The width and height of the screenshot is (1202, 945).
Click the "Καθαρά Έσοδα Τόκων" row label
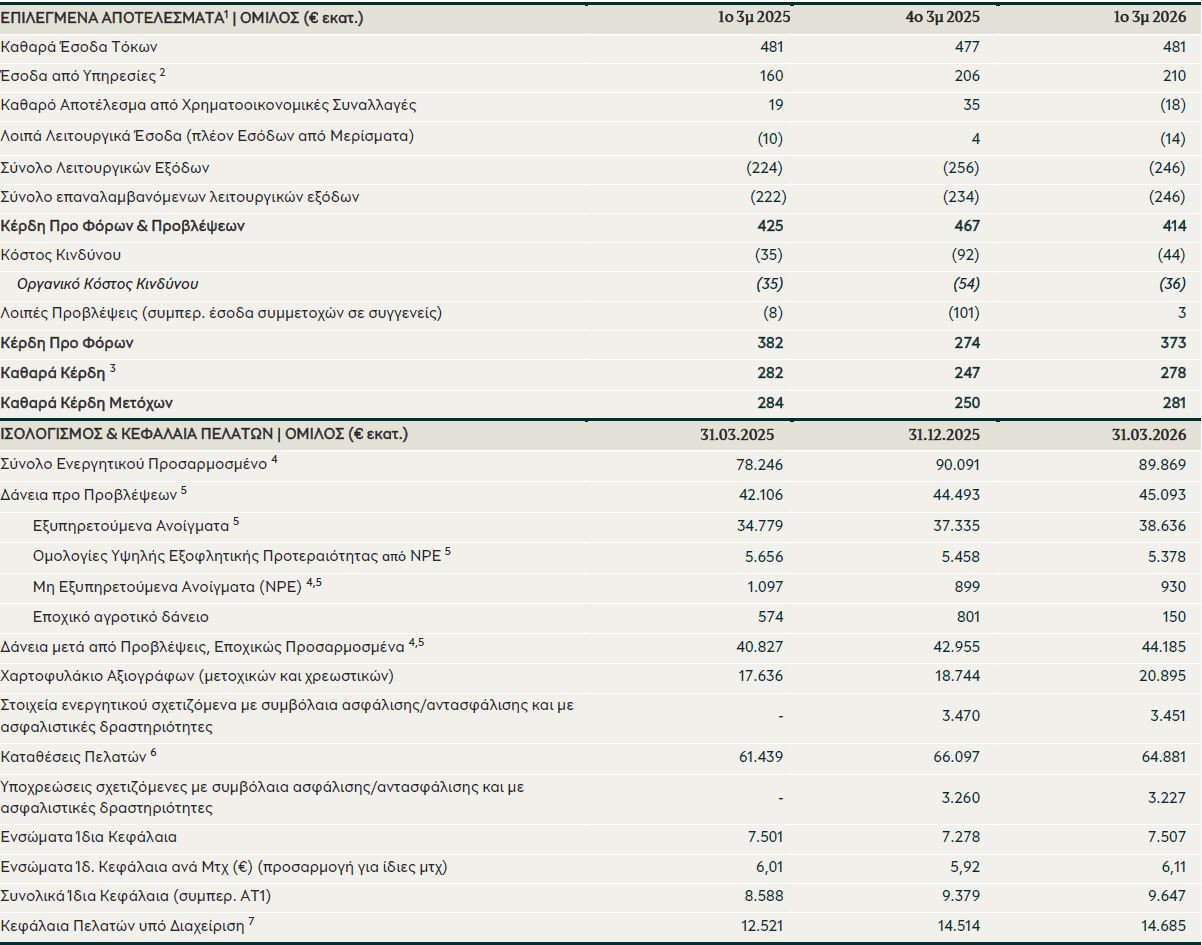(x=80, y=47)
